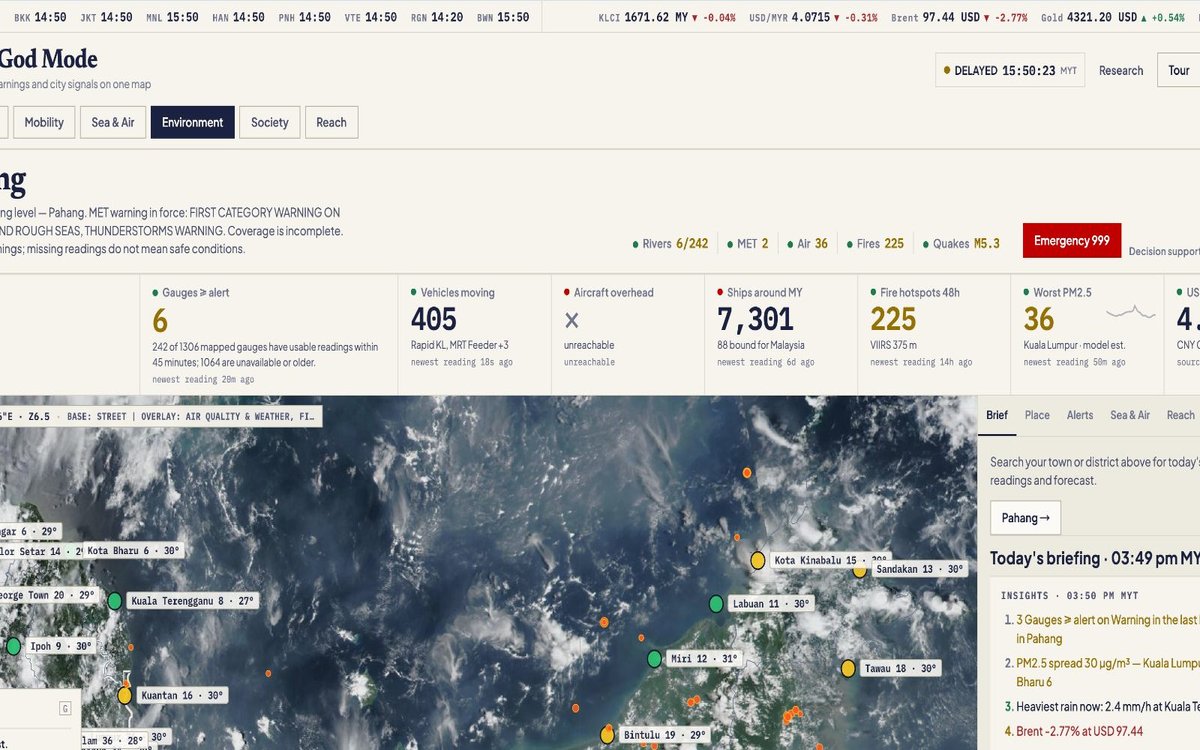This screenshot has height=750, width=1200.
Task: Open the Sea & Air top navigation tab
Action: pos(113,122)
